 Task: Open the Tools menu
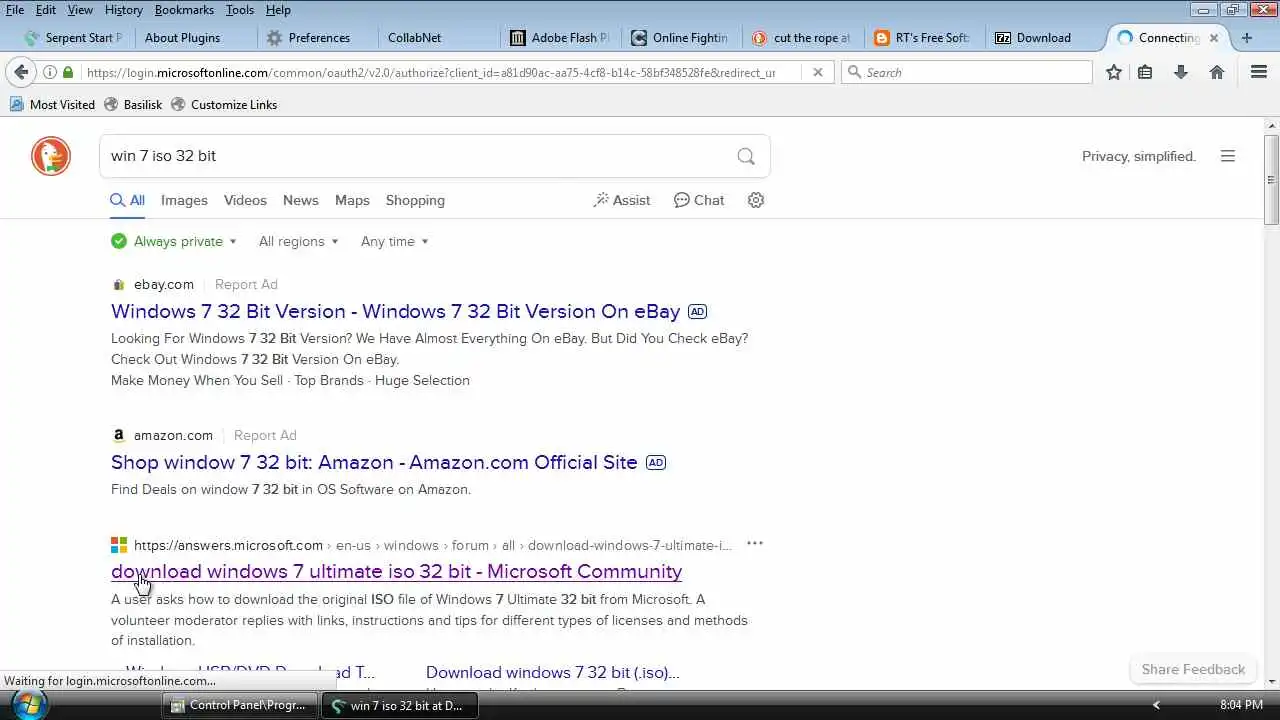[x=240, y=10]
